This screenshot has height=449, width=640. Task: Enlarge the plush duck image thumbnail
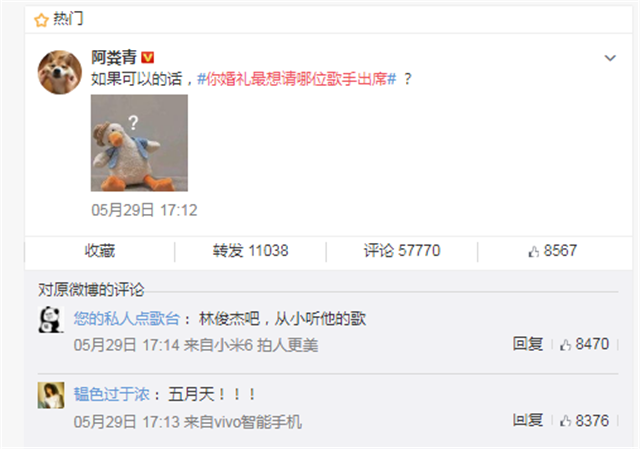[x=139, y=143]
